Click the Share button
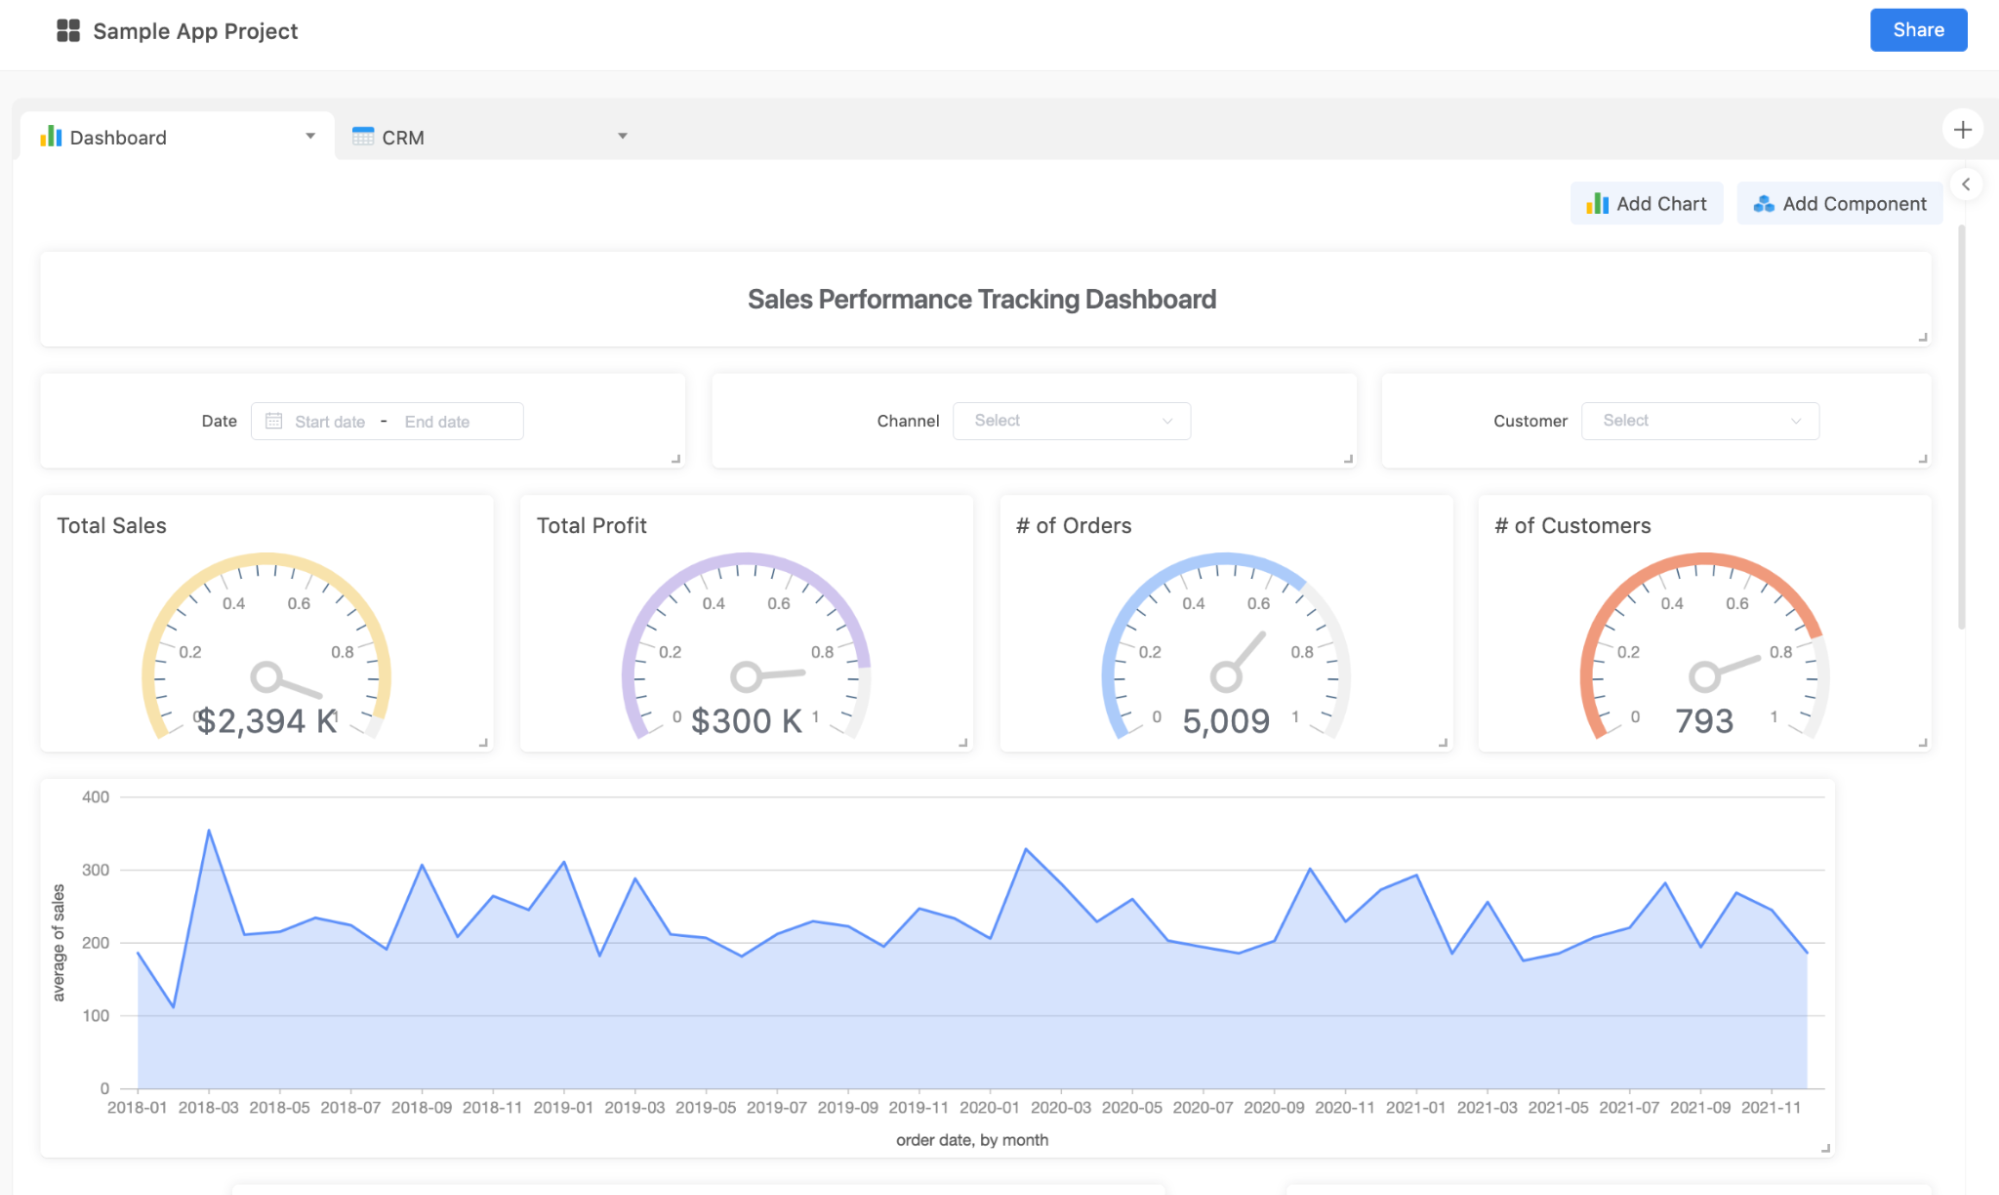1999x1195 pixels. [x=1917, y=30]
